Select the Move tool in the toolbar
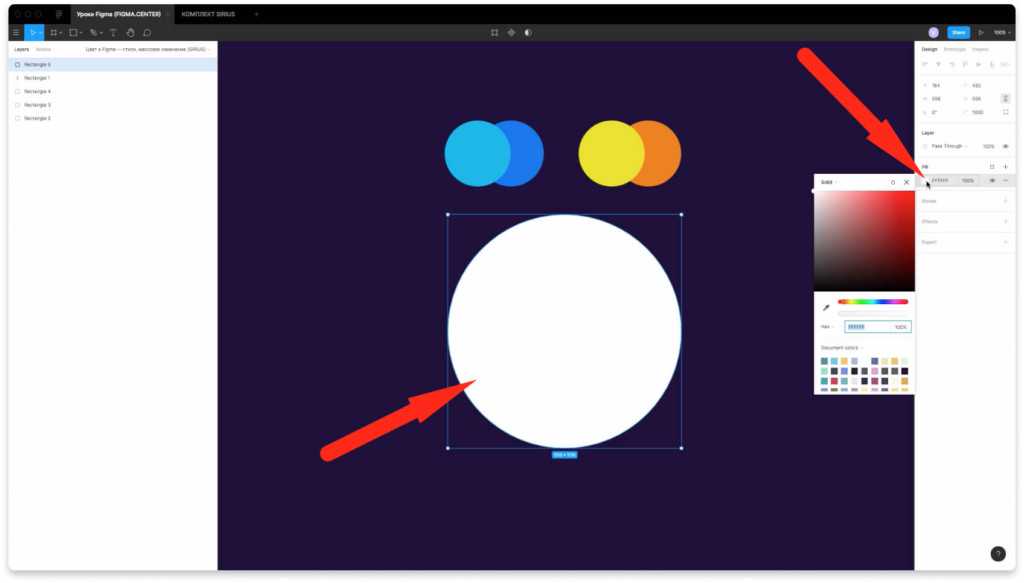 32,33
